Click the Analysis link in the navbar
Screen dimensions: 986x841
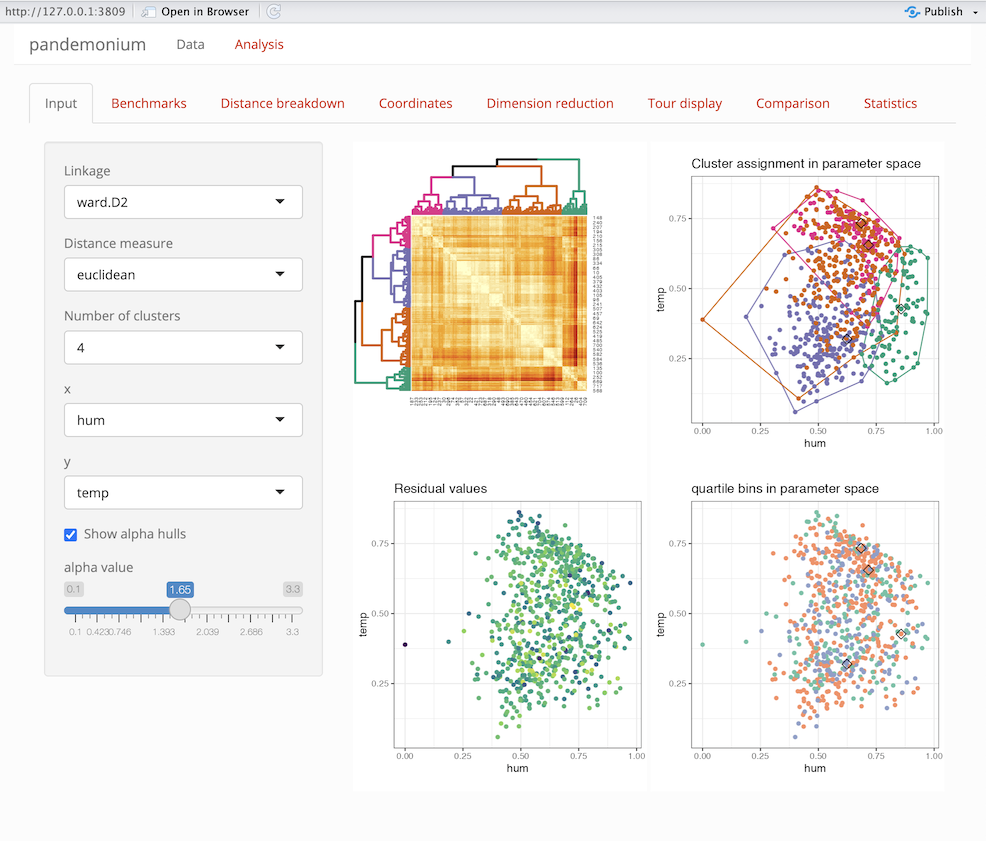(259, 44)
